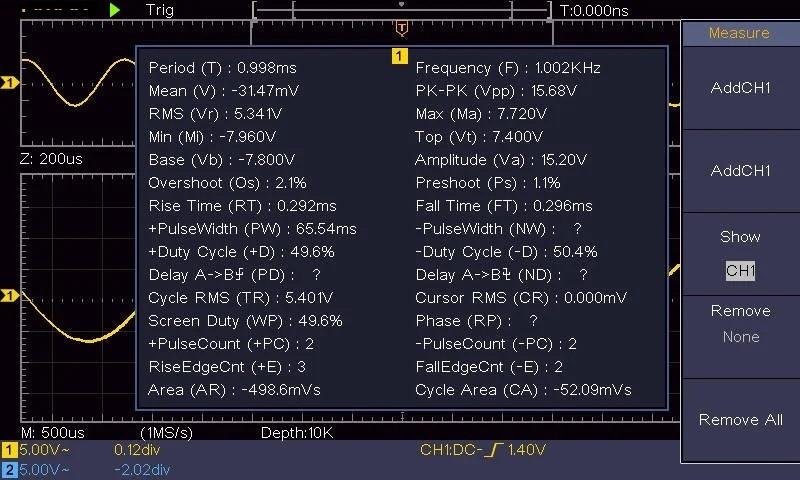Click the zoom window bracket in top overview bar
The height and width of the screenshot is (480, 800).
tap(402, 10)
